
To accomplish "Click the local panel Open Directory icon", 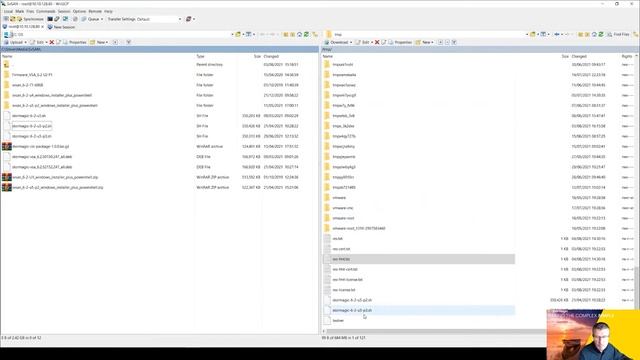I will [x=238, y=34].
